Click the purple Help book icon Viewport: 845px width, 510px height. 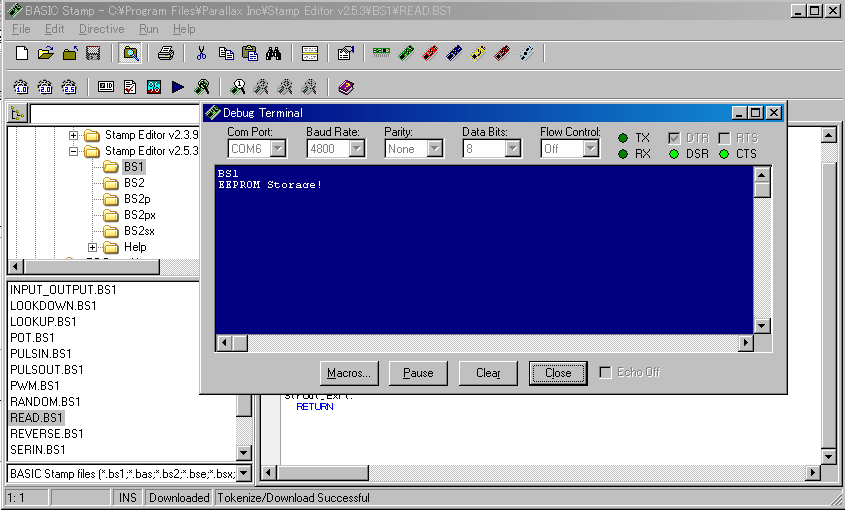pyautogui.click(x=346, y=87)
